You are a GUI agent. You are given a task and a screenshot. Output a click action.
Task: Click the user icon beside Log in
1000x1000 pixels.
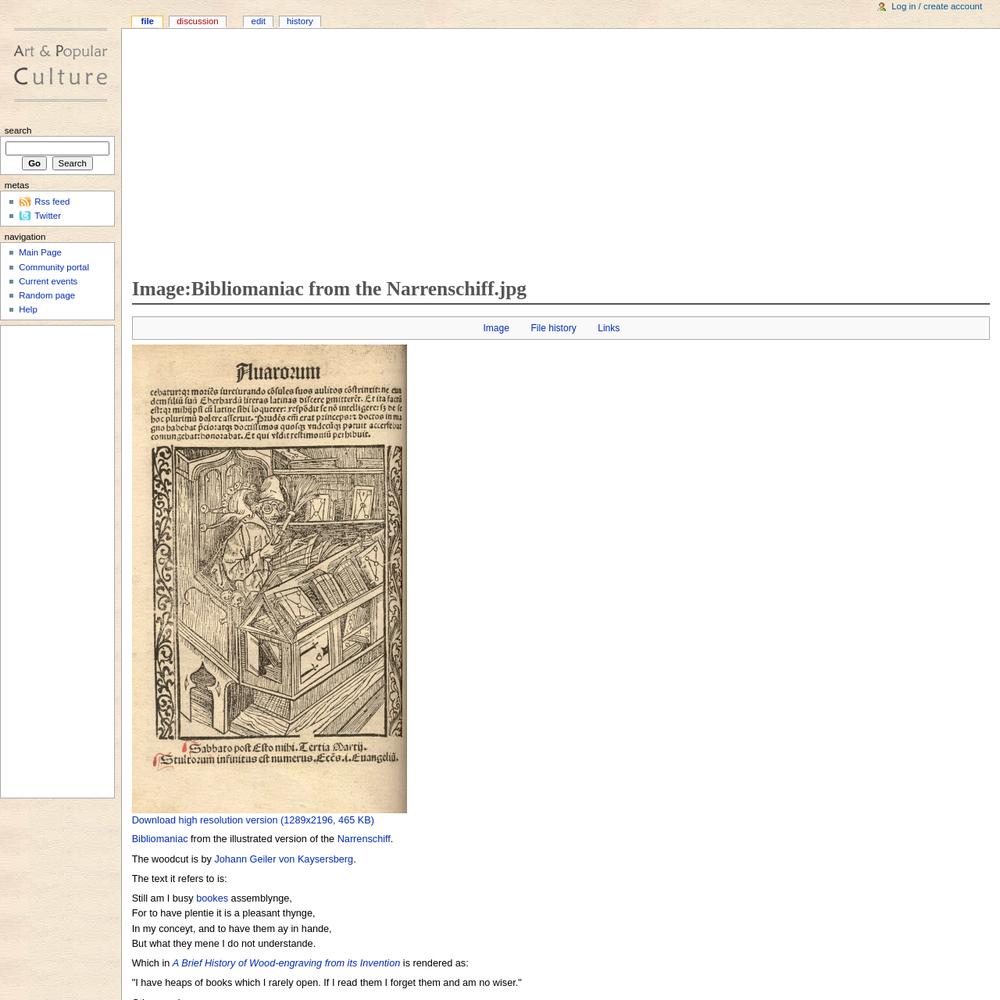click(881, 6)
